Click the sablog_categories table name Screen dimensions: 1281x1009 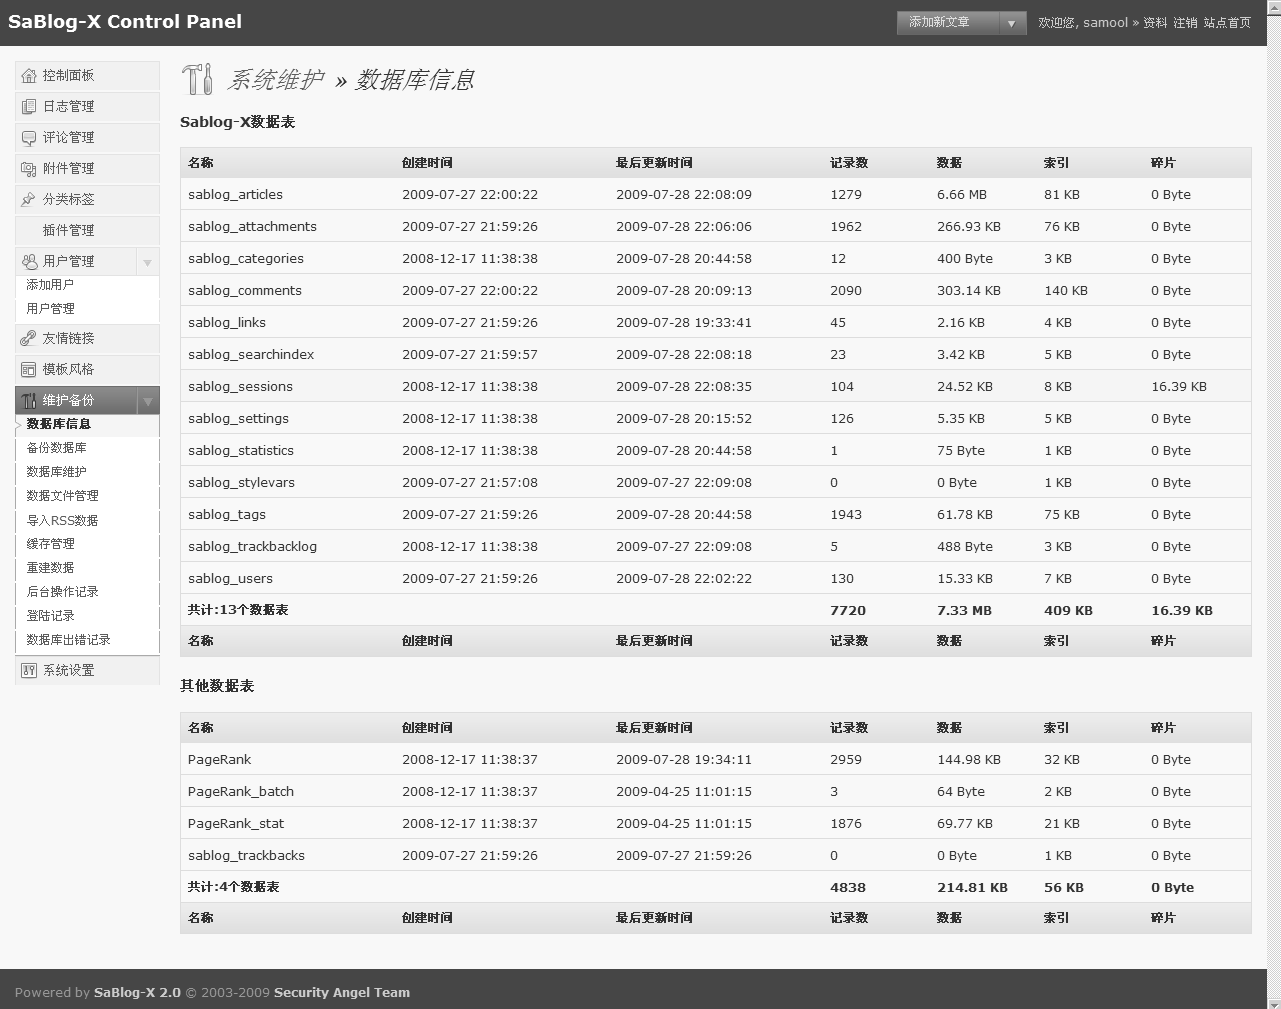(246, 259)
